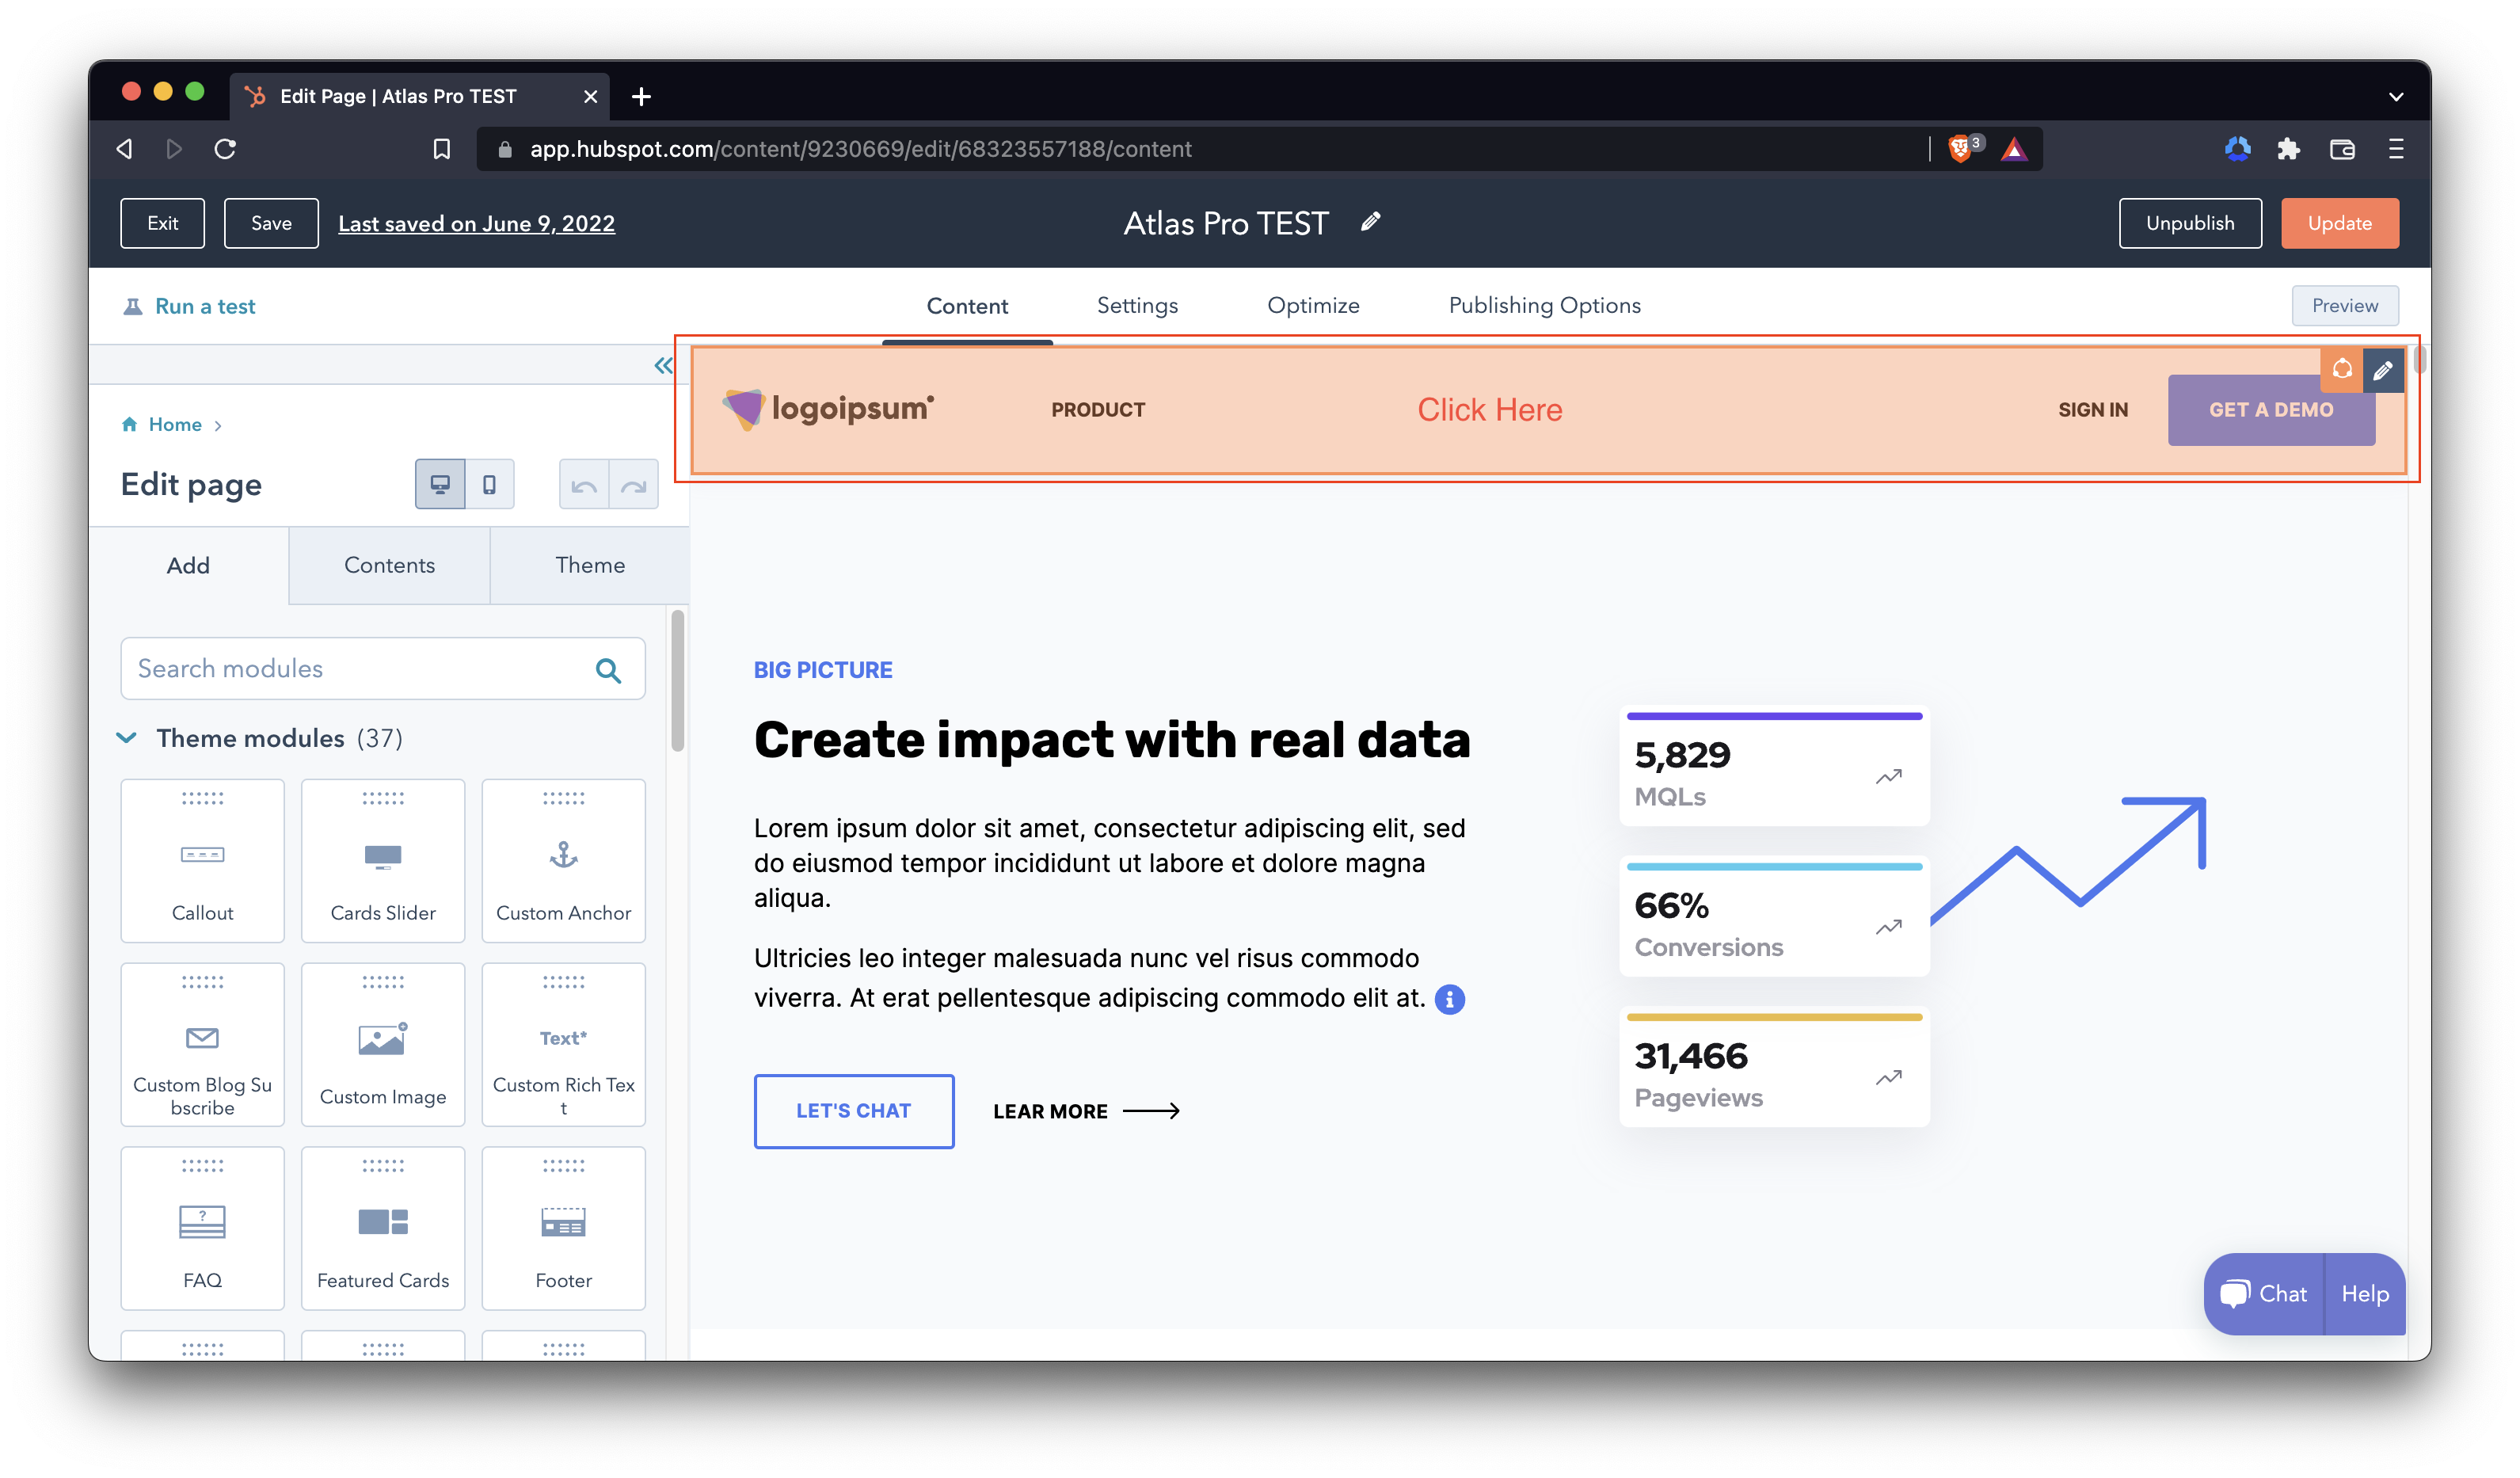Bookmark this page icon
2520x1478 pixels.
point(441,149)
